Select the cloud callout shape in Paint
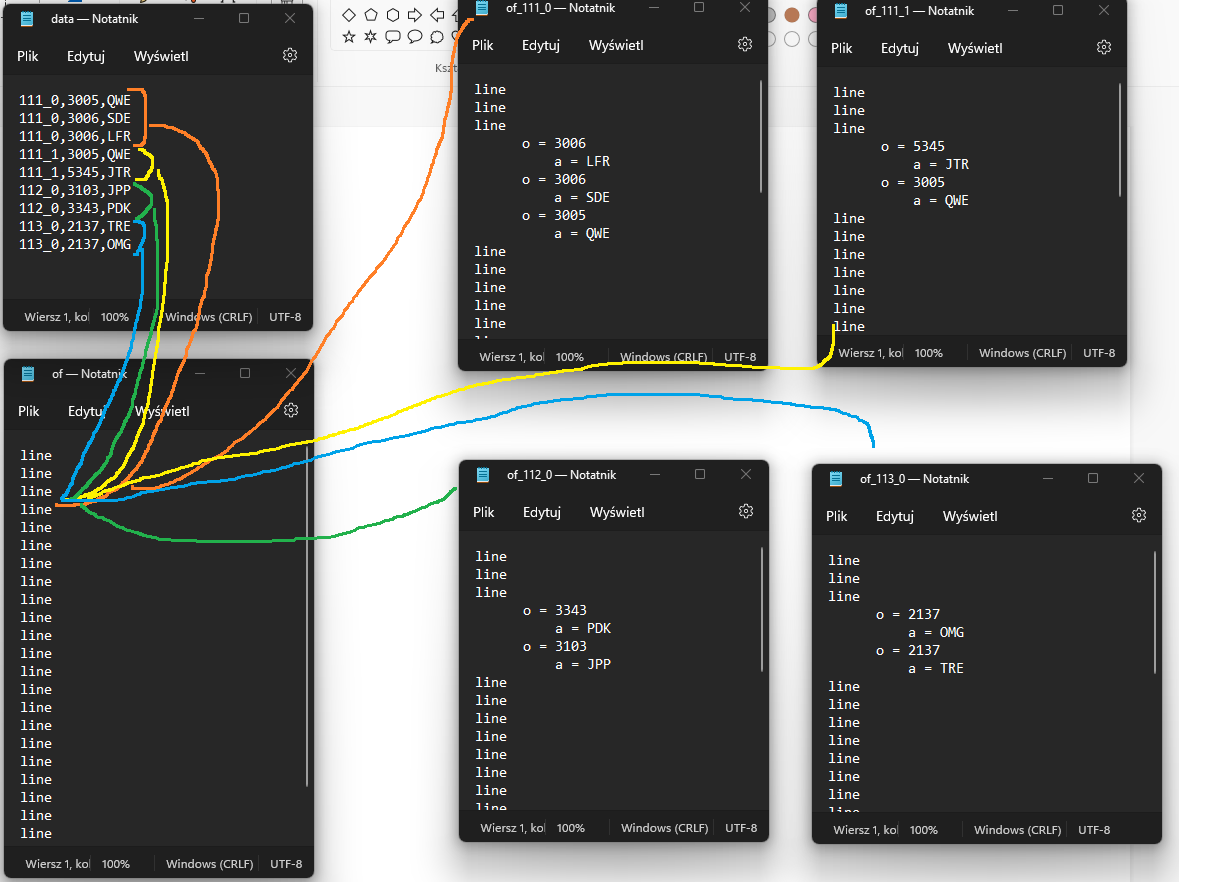 pos(437,37)
